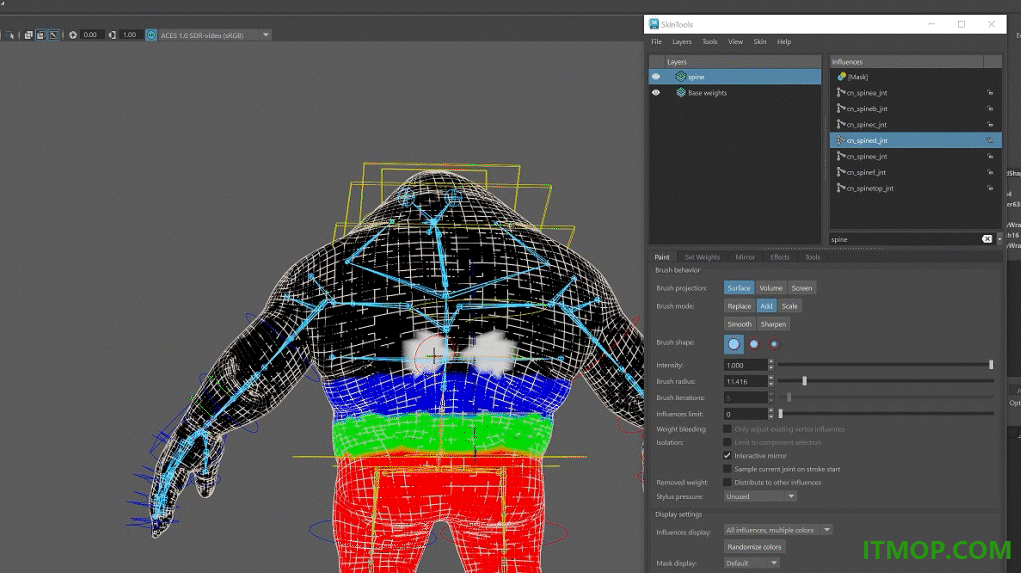Viewport: 1021px width, 573px height.
Task: Switch to the Set Weights tab
Action: (702, 257)
